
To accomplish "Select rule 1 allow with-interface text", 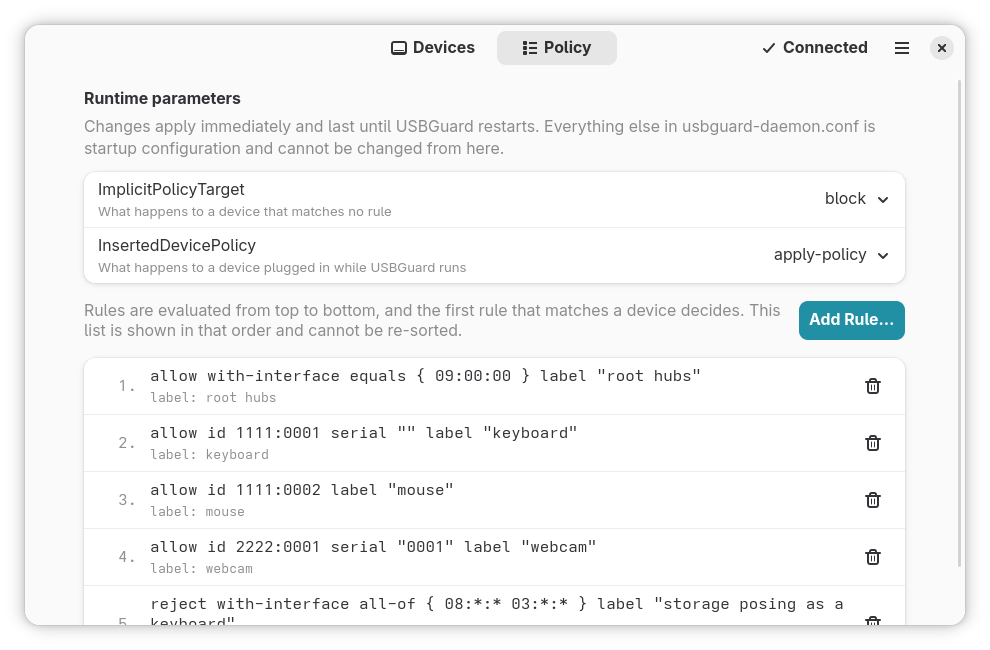I will pyautogui.click(x=425, y=376).
